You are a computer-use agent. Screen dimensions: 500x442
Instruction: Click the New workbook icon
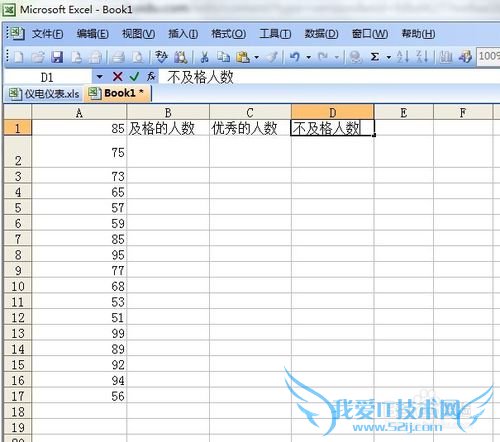point(18,57)
